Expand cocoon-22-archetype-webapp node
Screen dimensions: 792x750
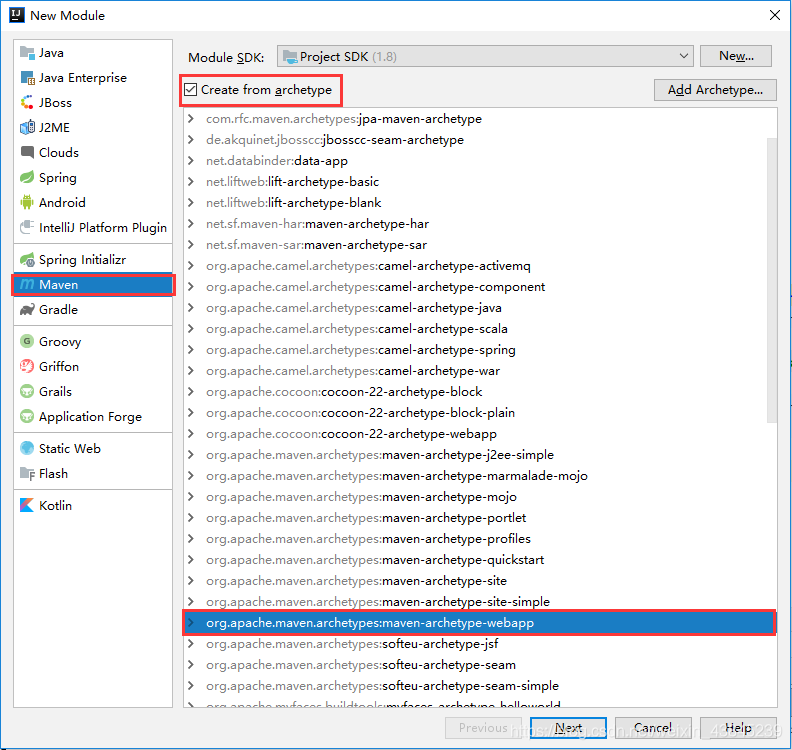click(x=191, y=433)
